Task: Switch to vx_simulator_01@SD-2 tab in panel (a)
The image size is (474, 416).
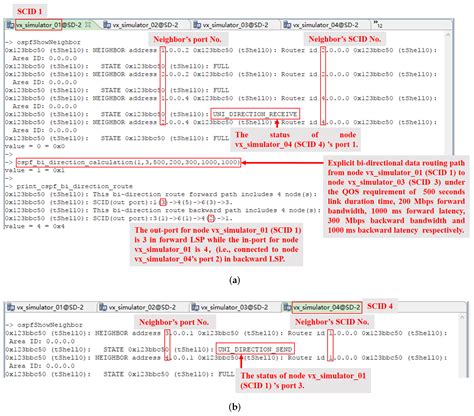Action: 49,25
